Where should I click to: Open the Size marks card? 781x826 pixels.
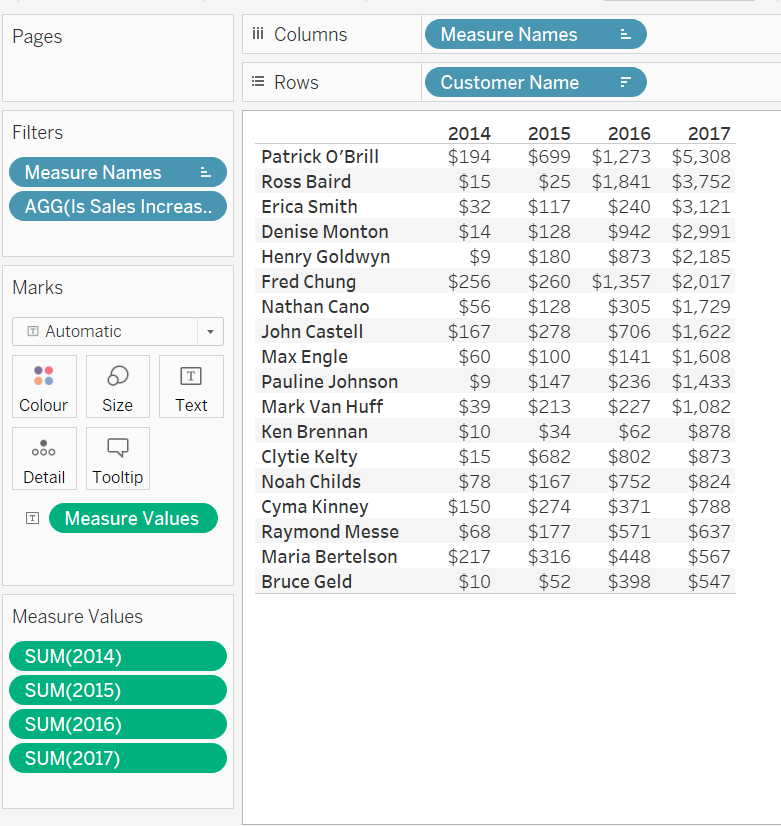pyautogui.click(x=117, y=387)
